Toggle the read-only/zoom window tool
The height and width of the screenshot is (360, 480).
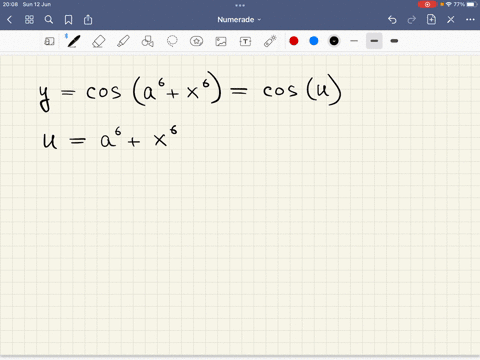click(x=49, y=41)
